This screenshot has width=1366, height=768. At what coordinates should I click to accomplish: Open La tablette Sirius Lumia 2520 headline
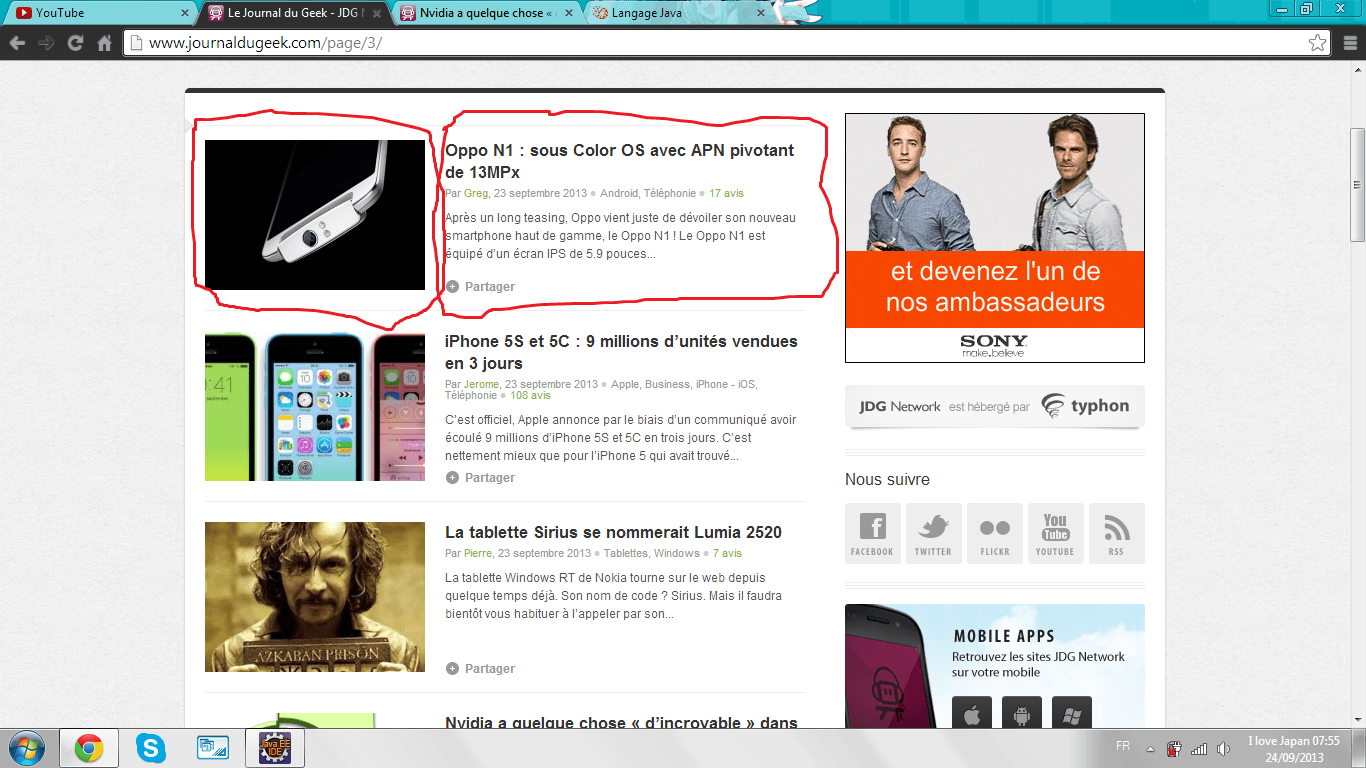click(x=613, y=532)
